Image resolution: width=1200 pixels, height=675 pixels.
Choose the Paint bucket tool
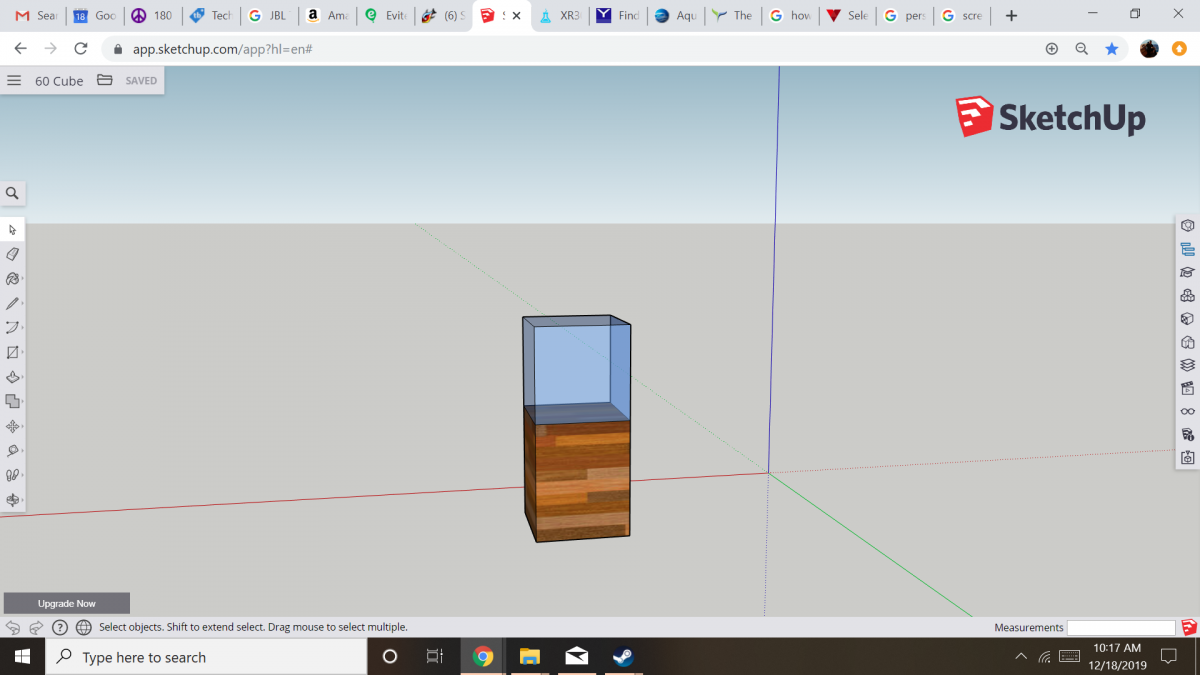pos(13,279)
